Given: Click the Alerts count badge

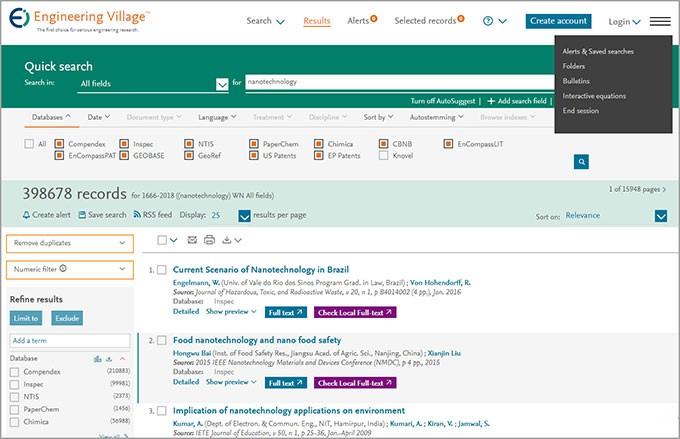Looking at the screenshot, I should [374, 18].
